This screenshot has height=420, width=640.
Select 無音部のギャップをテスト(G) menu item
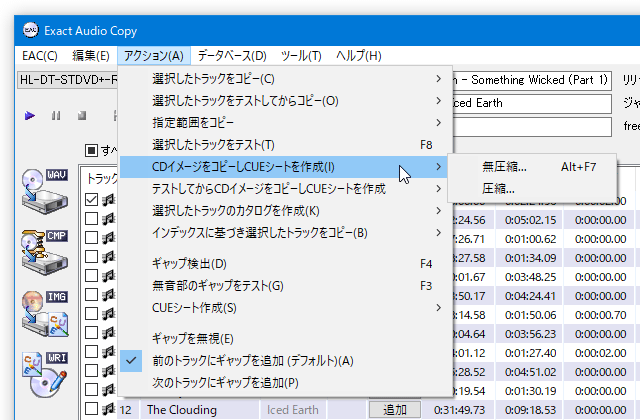point(286,286)
